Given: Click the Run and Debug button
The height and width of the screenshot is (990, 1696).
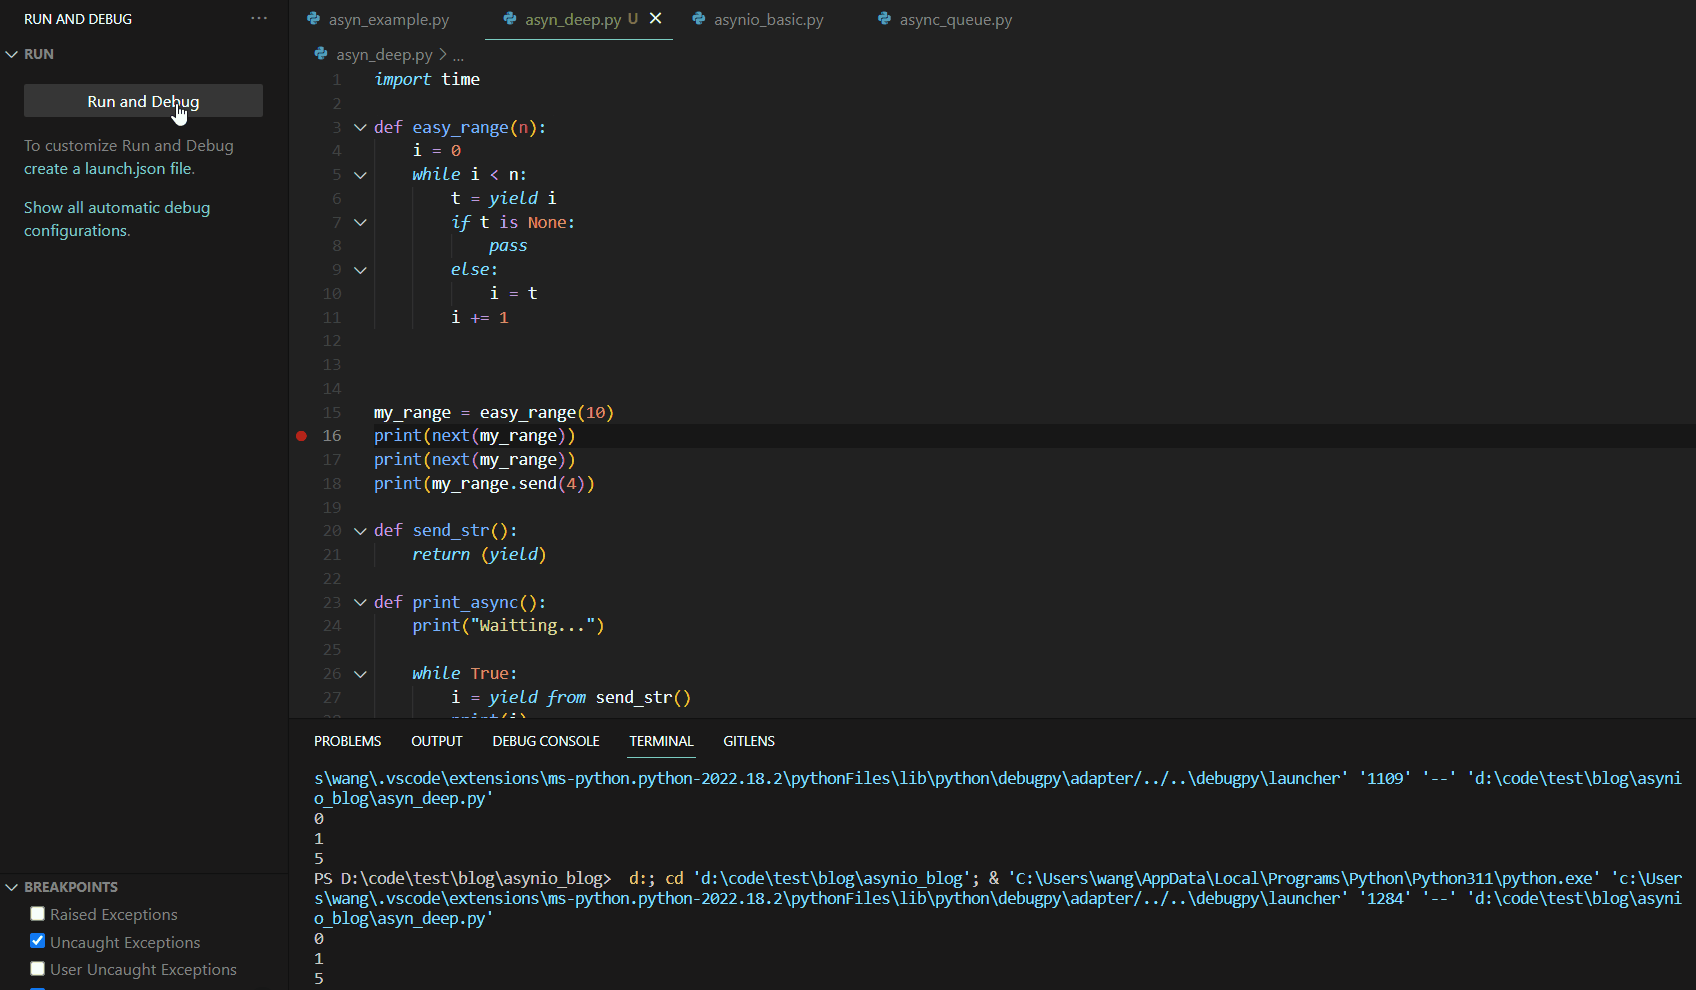Looking at the screenshot, I should pos(142,100).
